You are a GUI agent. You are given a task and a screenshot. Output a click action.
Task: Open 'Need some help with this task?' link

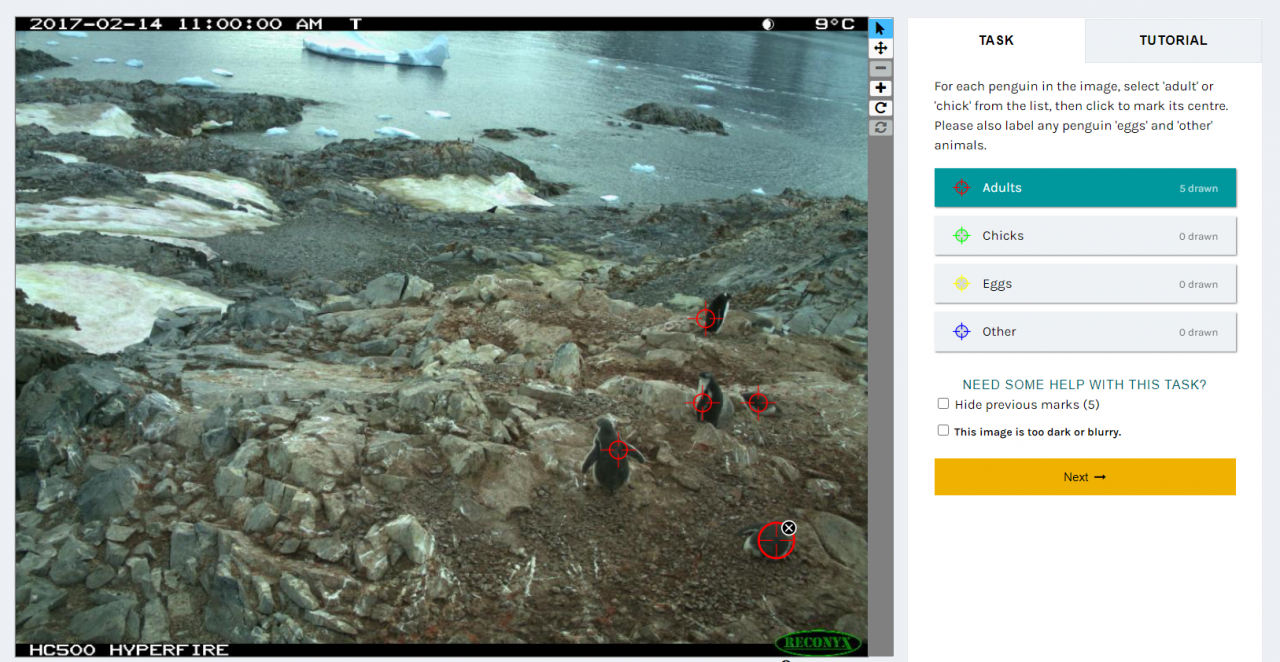coord(1084,384)
